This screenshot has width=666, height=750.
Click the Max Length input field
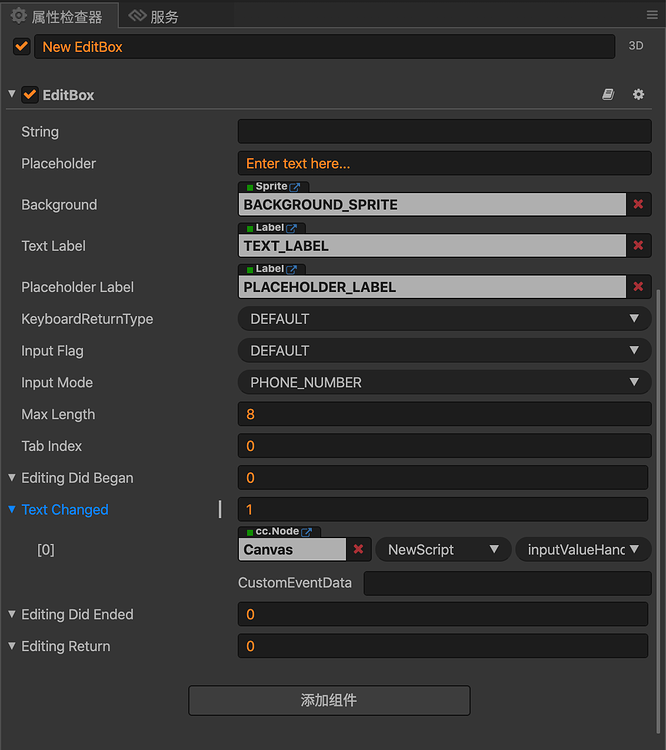(x=444, y=415)
